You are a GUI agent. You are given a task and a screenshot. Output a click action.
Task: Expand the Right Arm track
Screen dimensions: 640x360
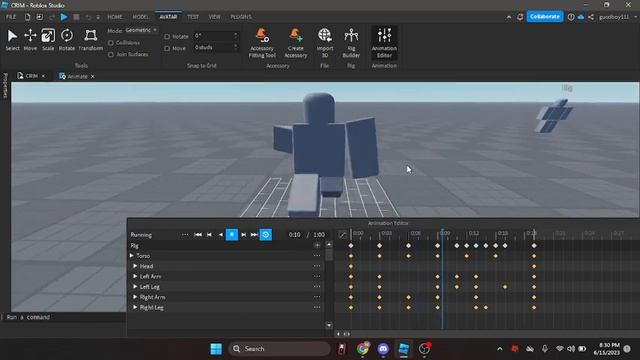[x=135, y=297]
